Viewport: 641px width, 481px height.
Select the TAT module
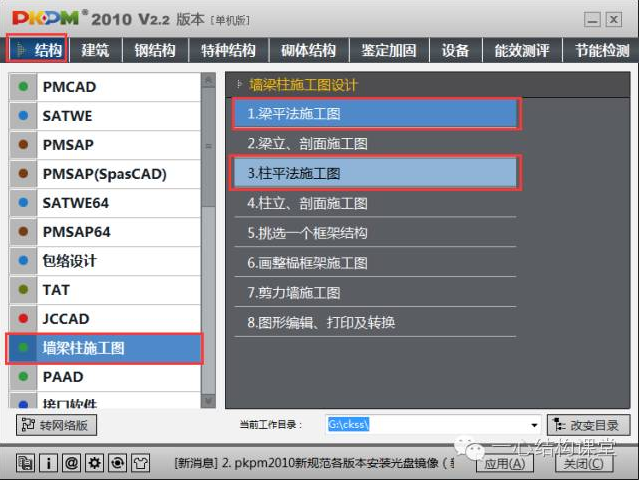click(x=105, y=290)
